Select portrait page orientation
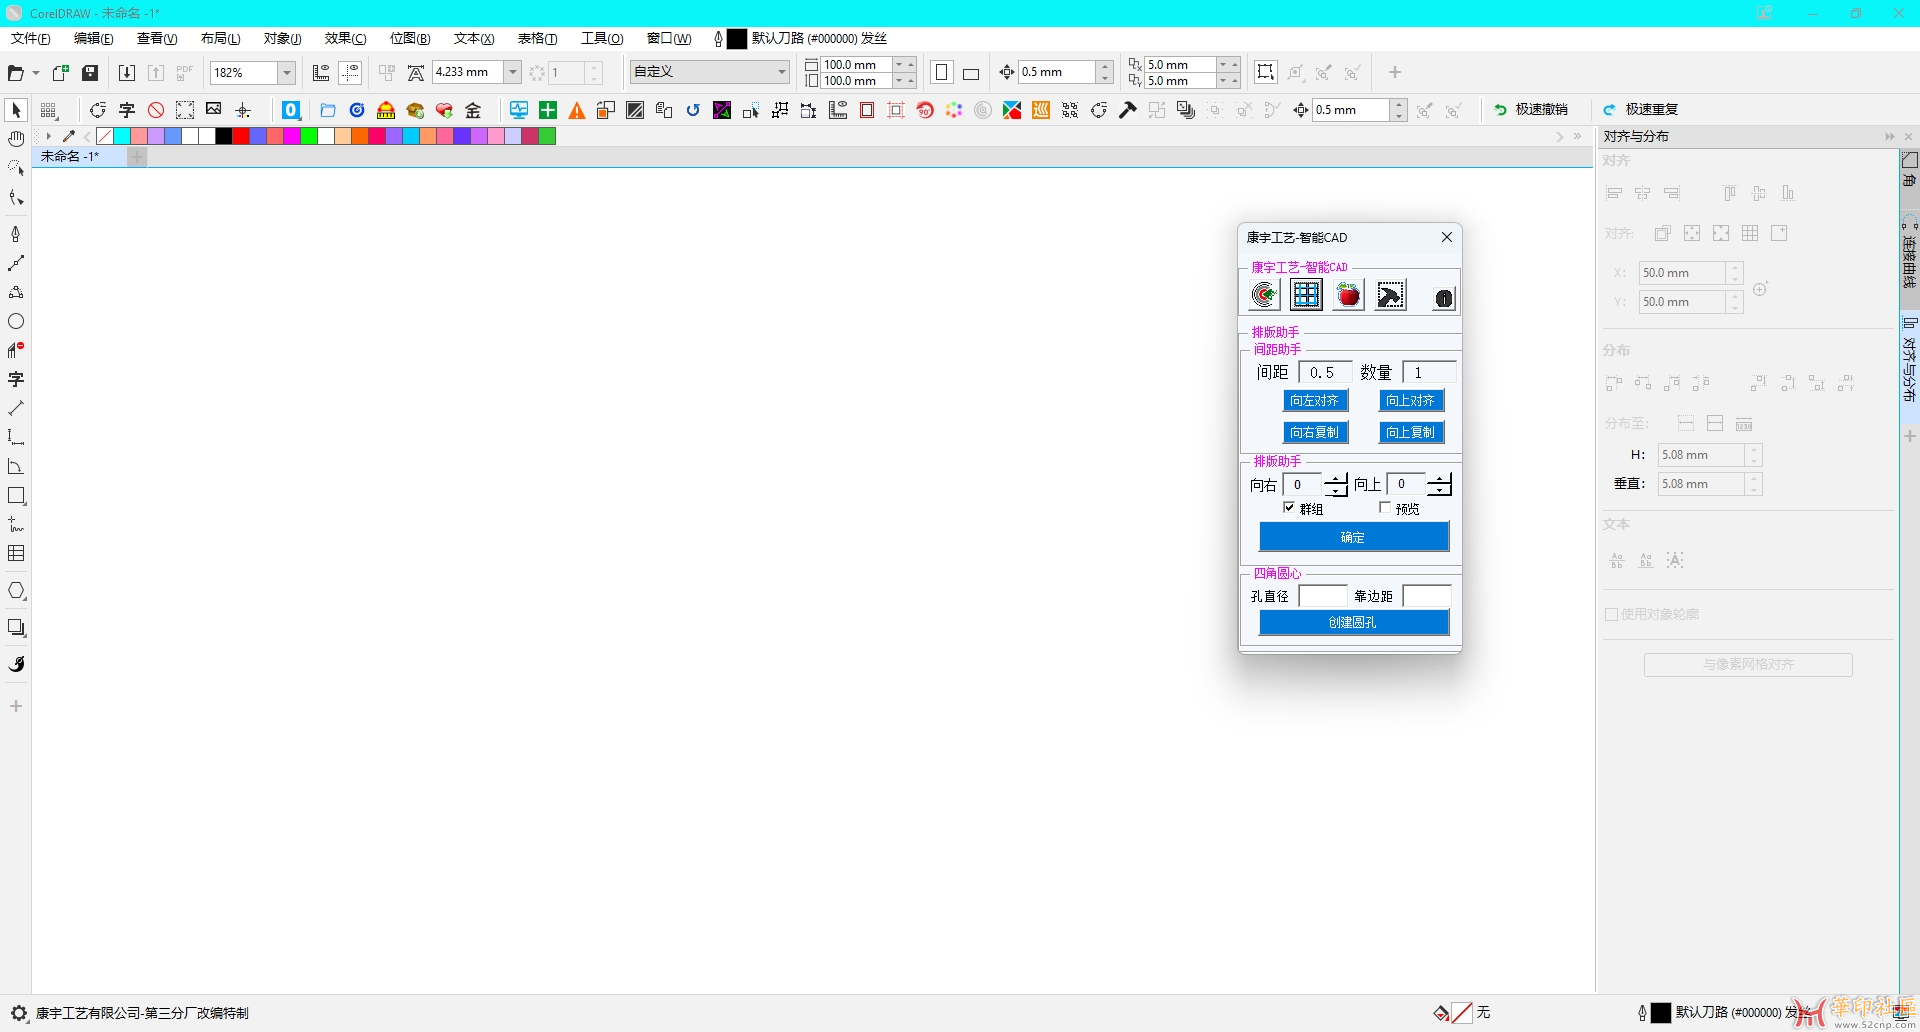The image size is (1920, 1032). coord(942,72)
